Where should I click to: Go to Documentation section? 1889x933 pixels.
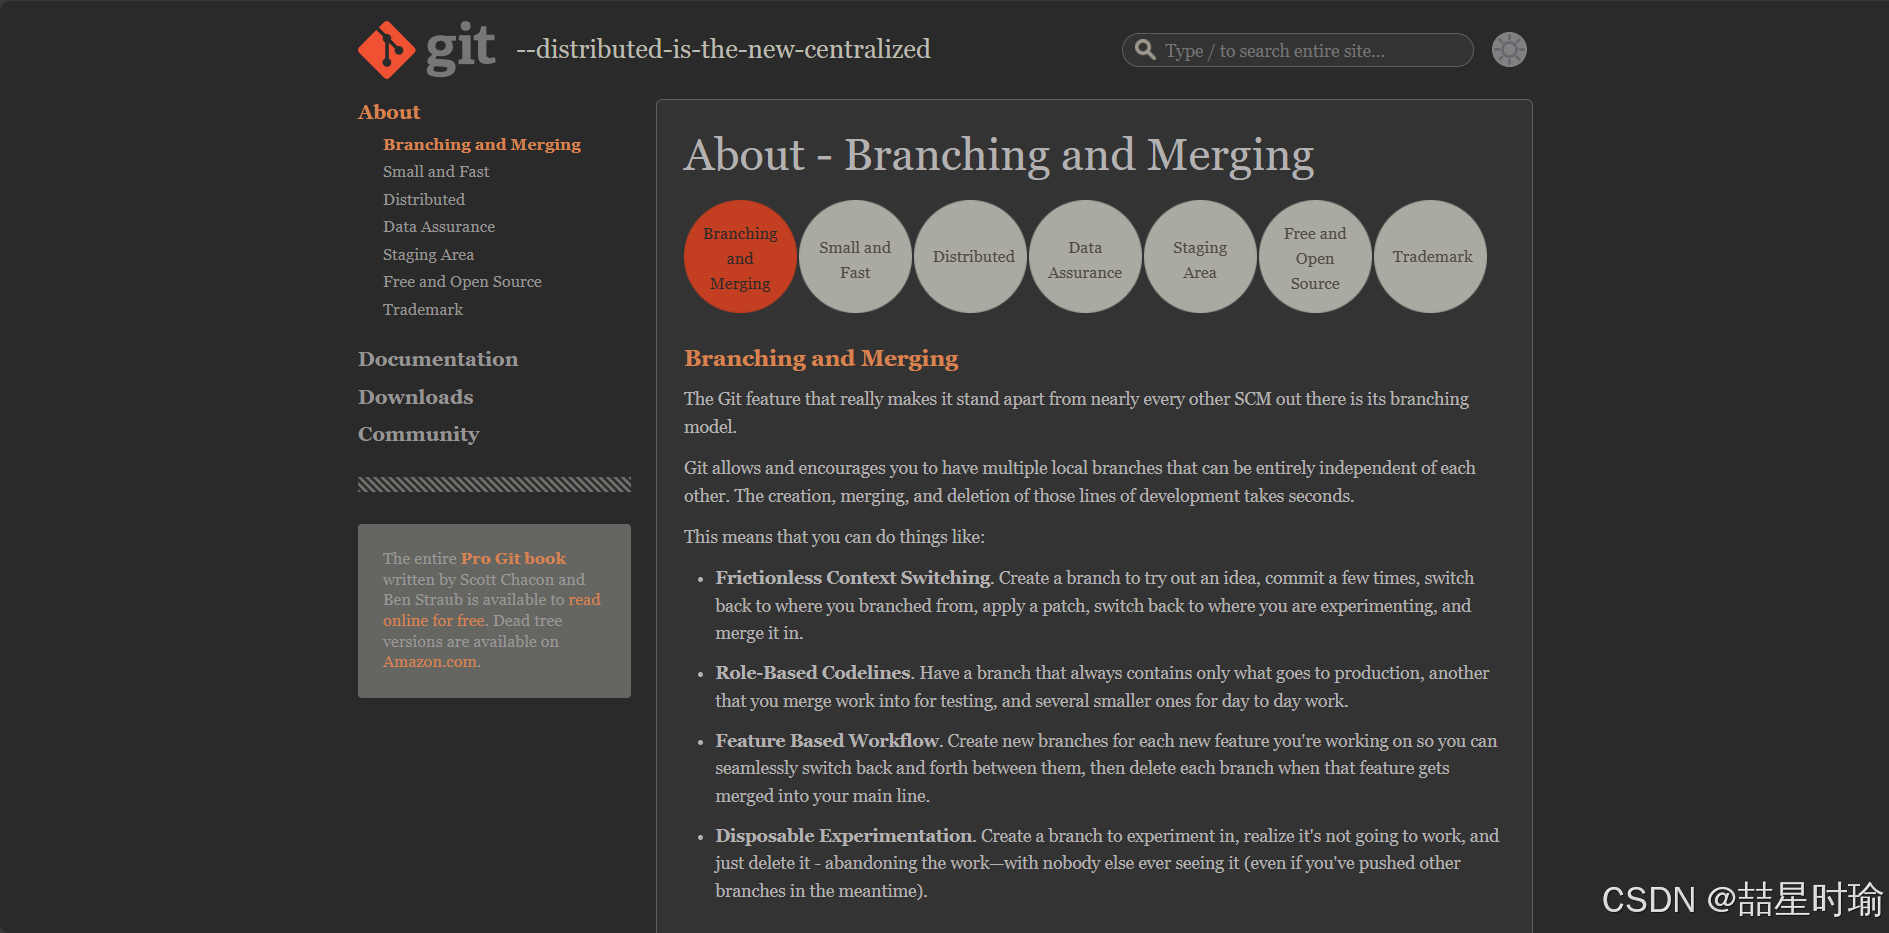[438, 359]
